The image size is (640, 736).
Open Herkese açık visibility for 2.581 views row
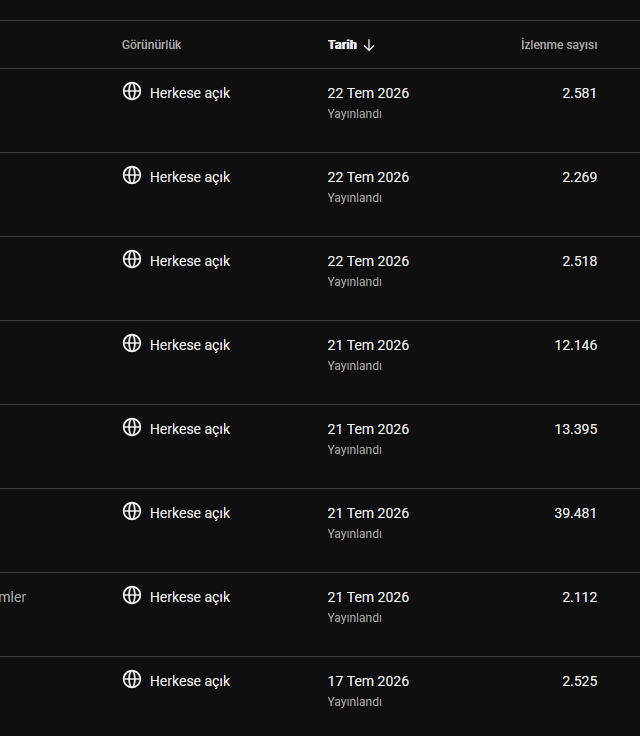[x=190, y=93]
